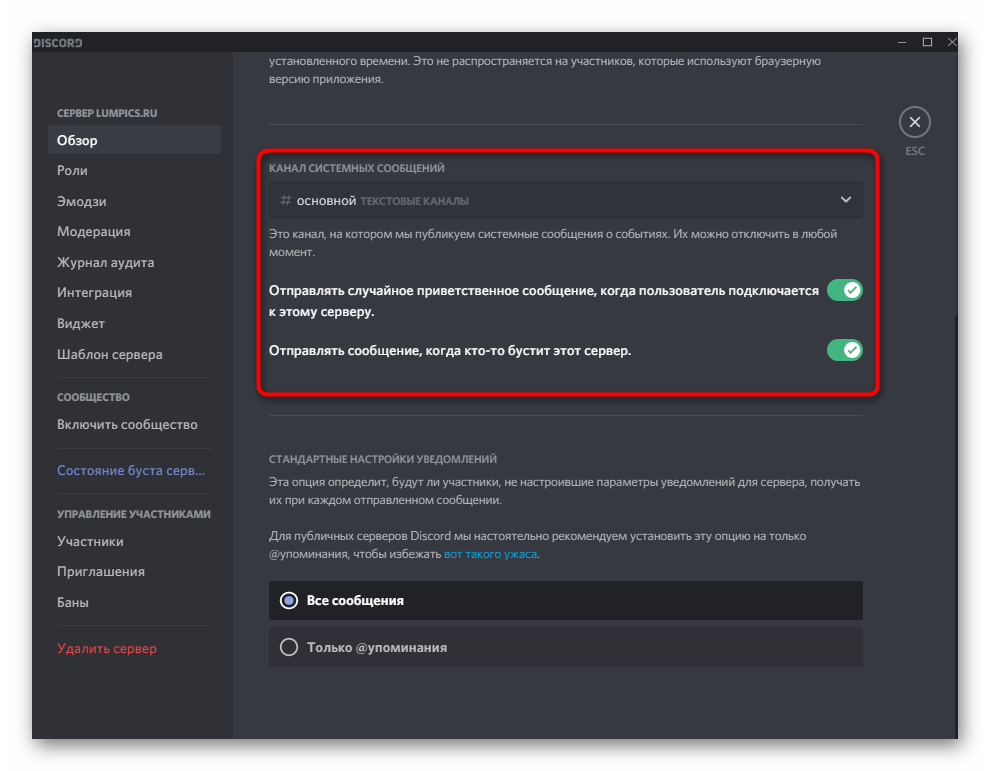Select the 'Все сообщения' radio button
Image resolution: width=990 pixels, height=771 pixels.
(289, 600)
